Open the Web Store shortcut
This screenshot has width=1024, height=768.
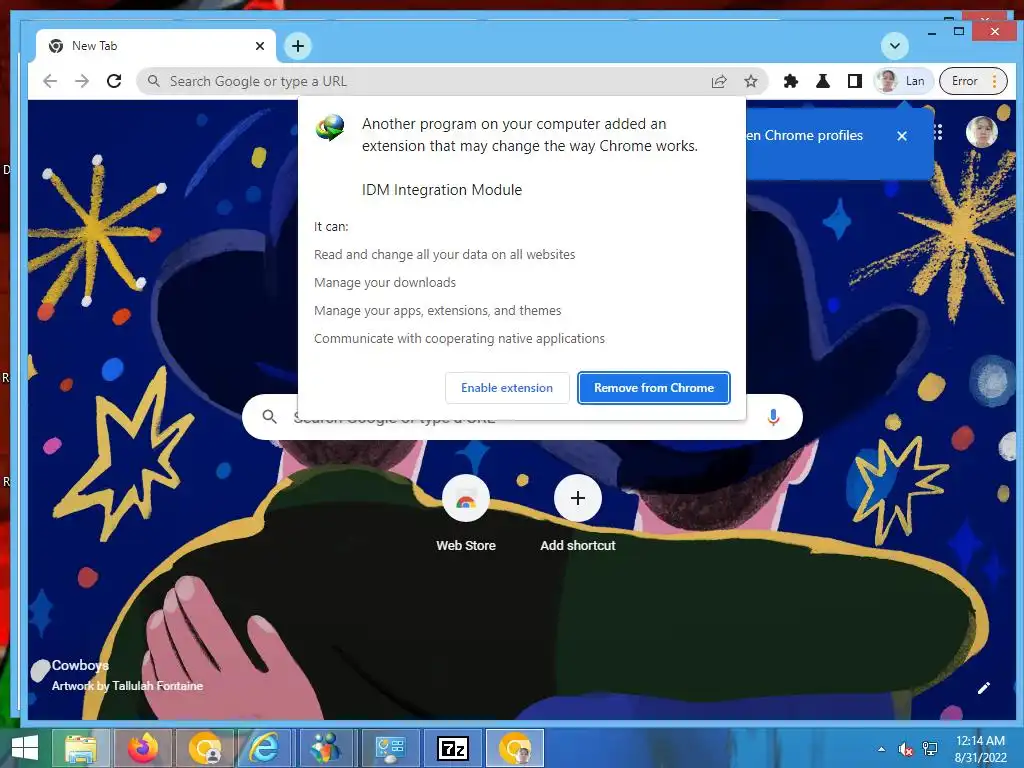(466, 514)
